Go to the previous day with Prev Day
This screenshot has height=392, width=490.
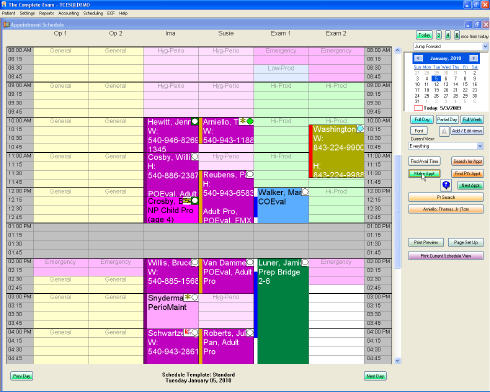(x=21, y=376)
